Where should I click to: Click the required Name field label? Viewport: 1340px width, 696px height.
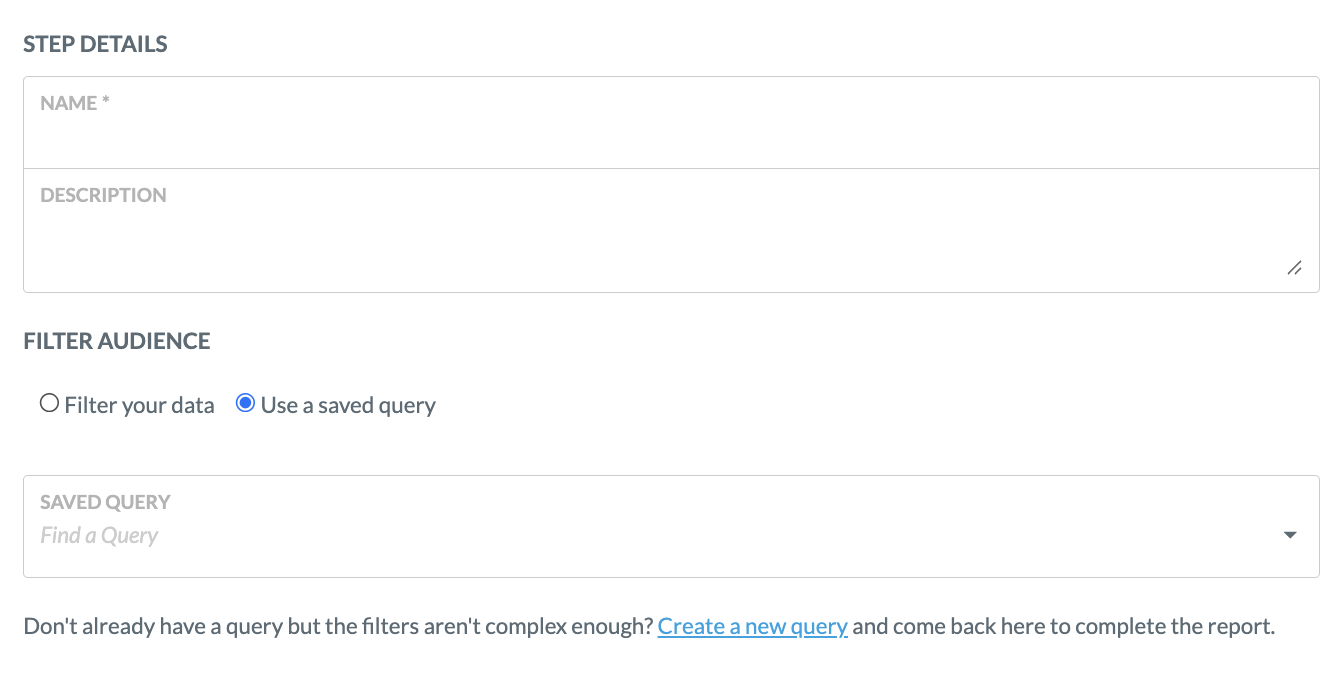click(x=73, y=103)
